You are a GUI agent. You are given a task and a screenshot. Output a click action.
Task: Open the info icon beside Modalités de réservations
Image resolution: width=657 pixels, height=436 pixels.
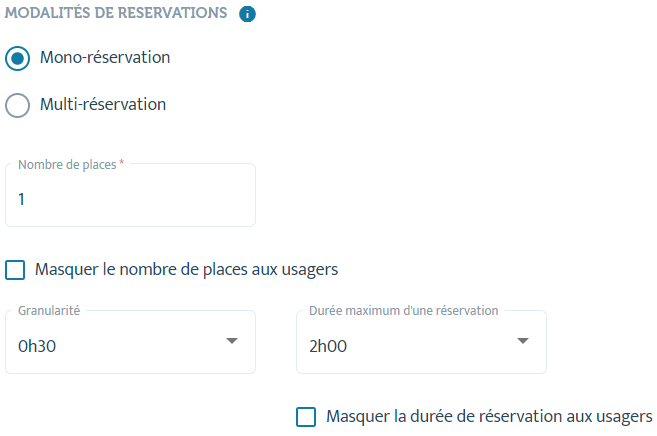click(247, 14)
